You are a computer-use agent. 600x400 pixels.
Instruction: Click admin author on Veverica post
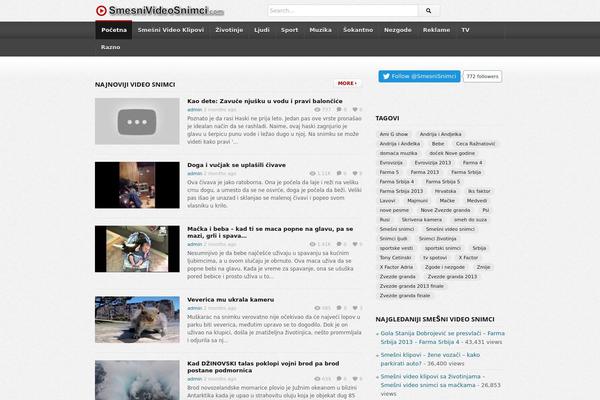pos(194,308)
